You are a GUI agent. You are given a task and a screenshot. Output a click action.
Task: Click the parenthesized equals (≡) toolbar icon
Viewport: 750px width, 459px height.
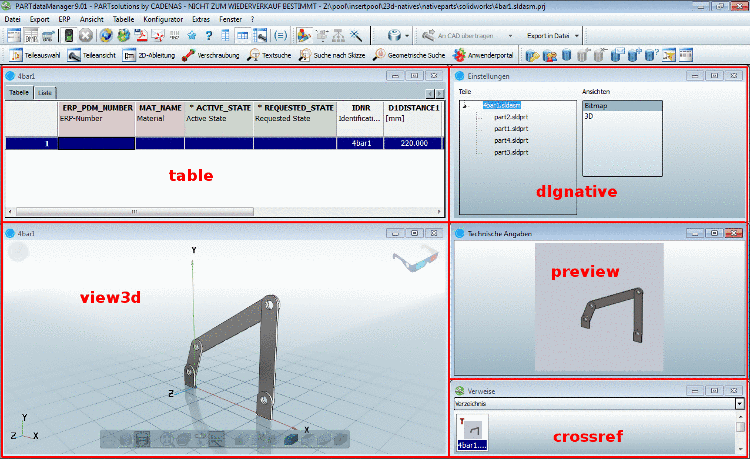[x=280, y=36]
